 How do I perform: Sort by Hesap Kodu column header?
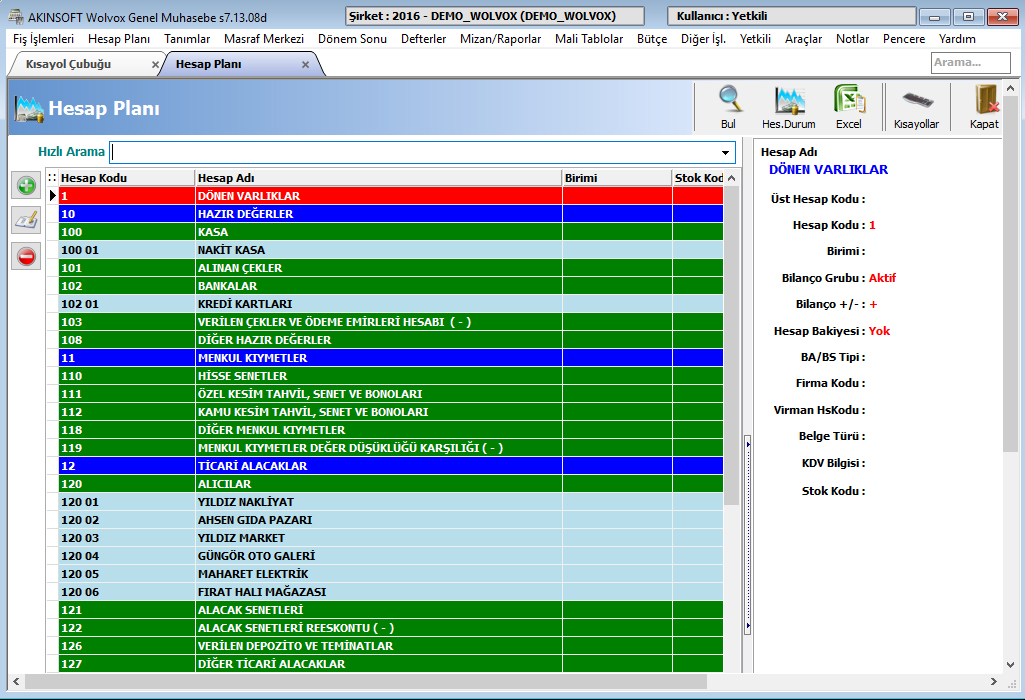(127, 178)
